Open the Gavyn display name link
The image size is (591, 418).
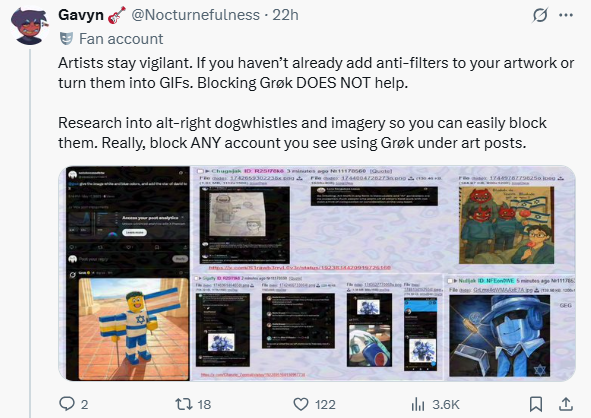pyautogui.click(x=81, y=15)
